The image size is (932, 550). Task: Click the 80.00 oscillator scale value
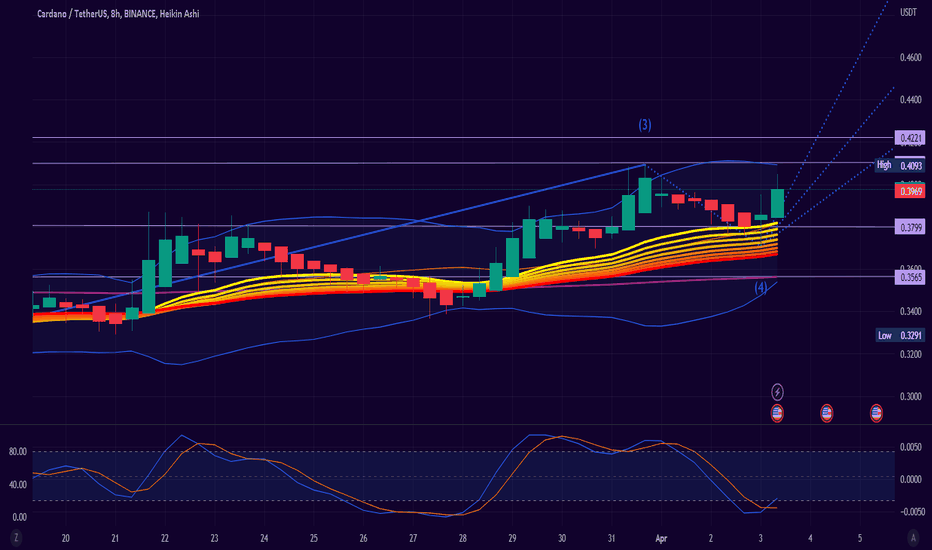tap(18, 452)
